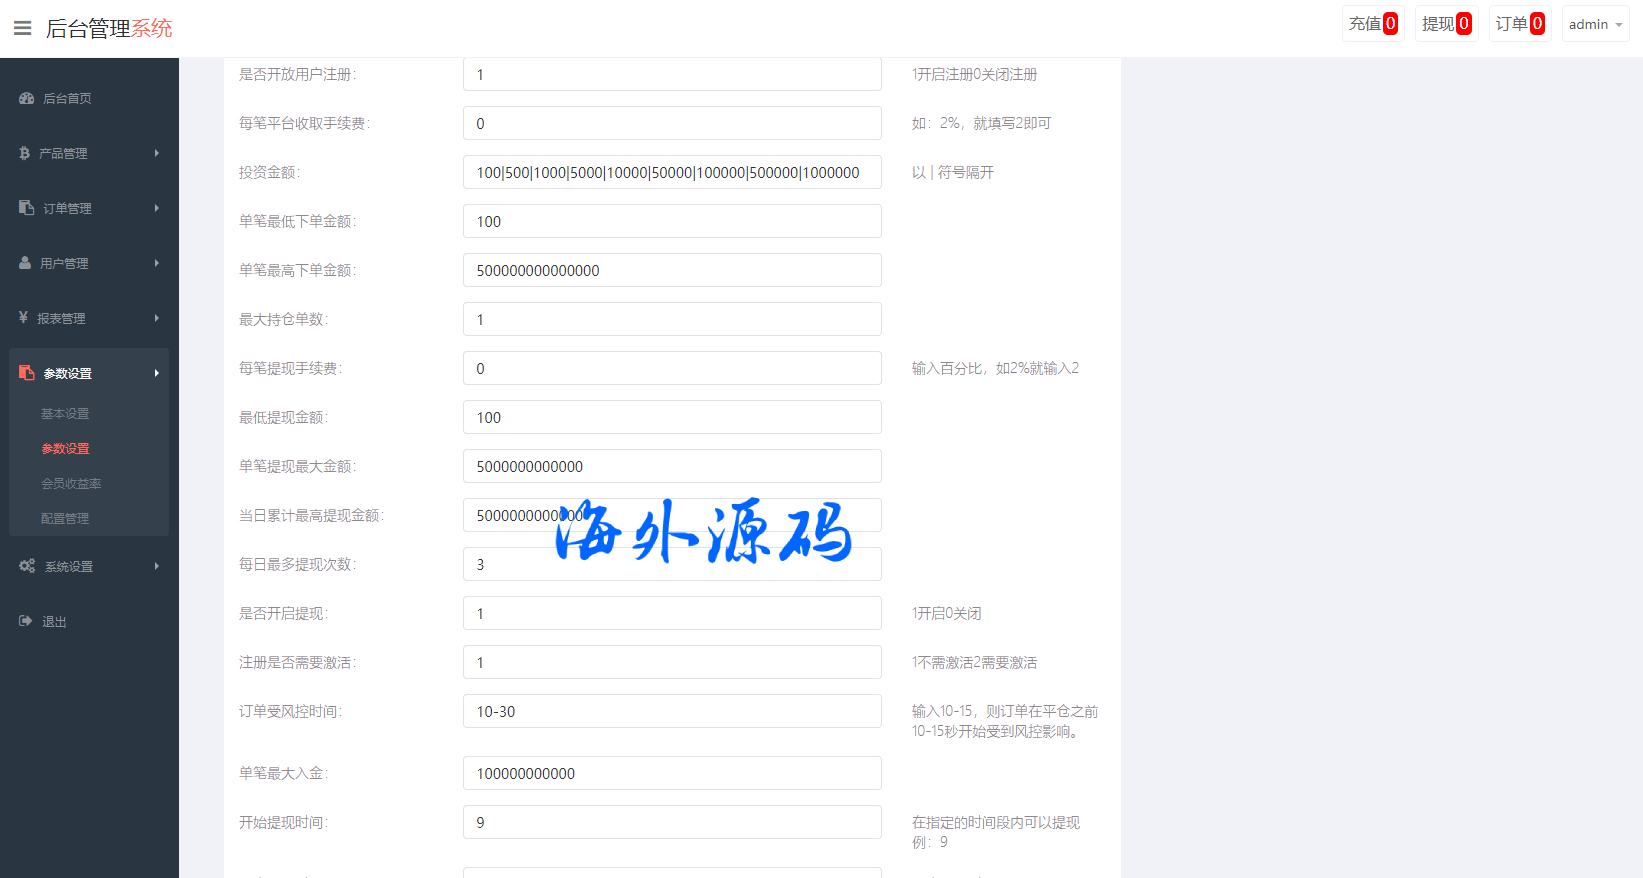Screen dimensions: 1643x878
Task: Click the copy icon beside 订单管理
Action: [x=27, y=208]
